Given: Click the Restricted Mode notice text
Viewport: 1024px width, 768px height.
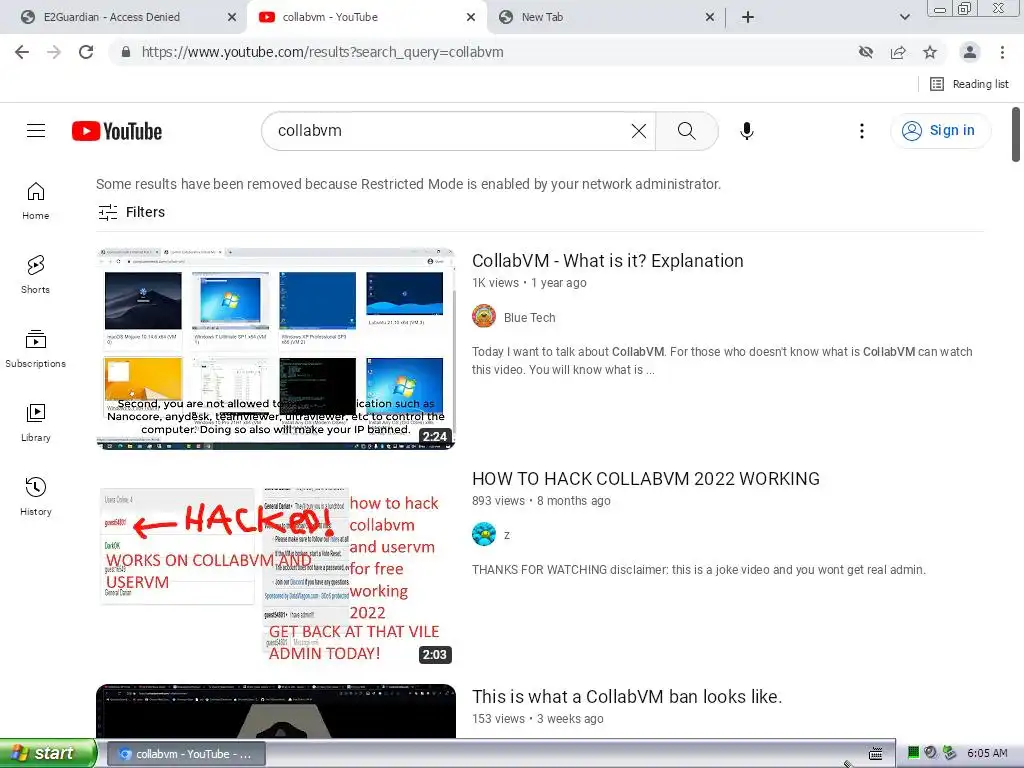Looking at the screenshot, I should pyautogui.click(x=408, y=184).
